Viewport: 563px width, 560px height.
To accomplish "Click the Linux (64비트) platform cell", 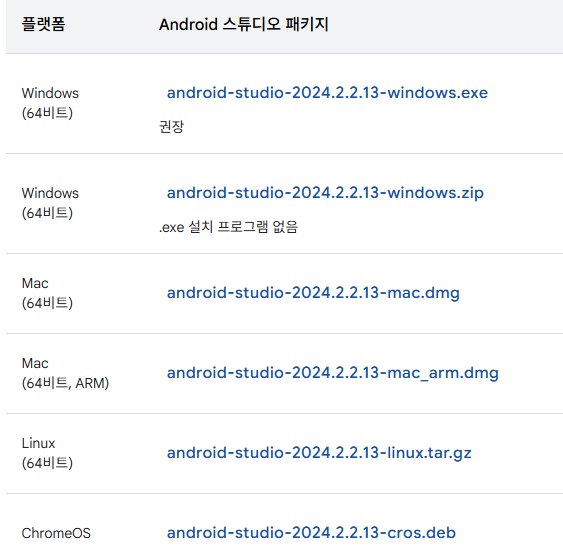I will tap(47, 453).
